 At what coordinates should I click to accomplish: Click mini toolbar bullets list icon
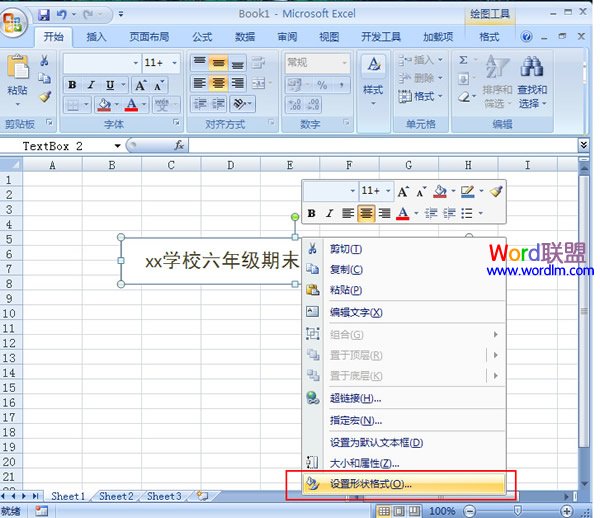(467, 213)
